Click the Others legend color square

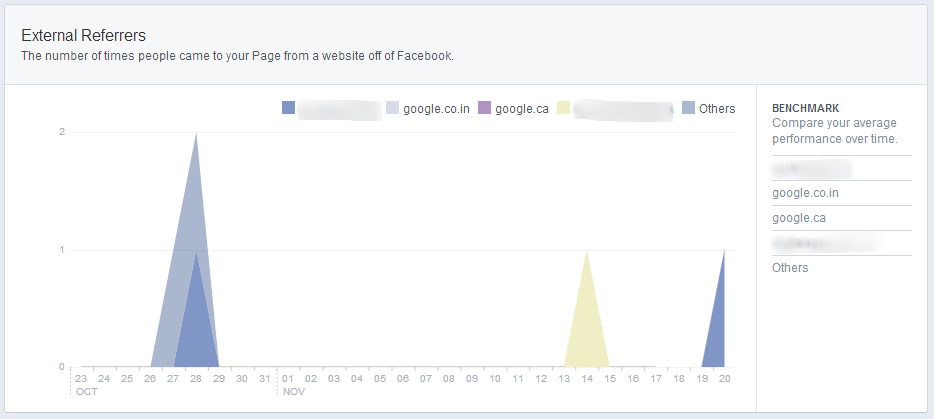pos(689,108)
